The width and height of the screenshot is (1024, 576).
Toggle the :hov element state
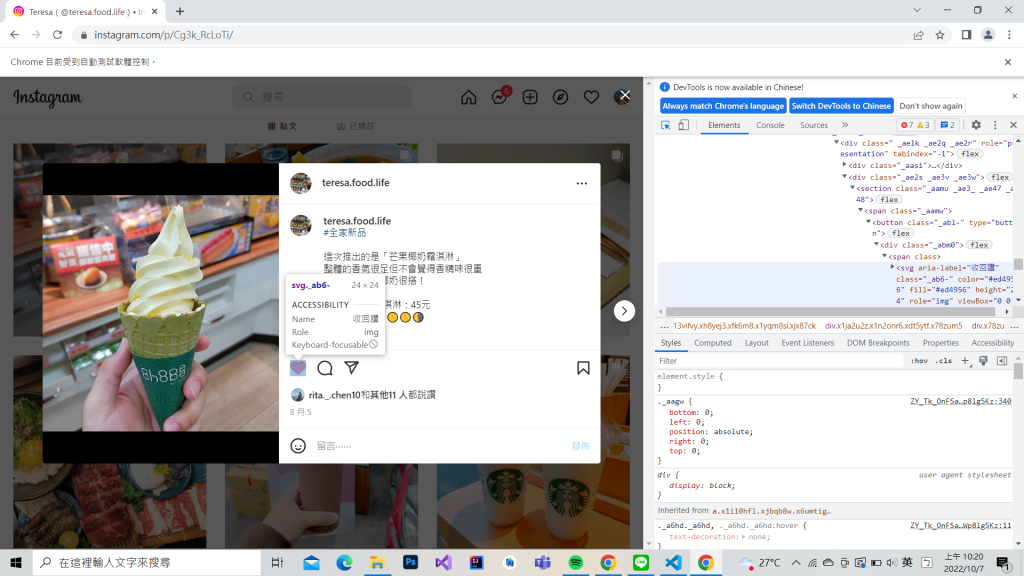tap(920, 361)
